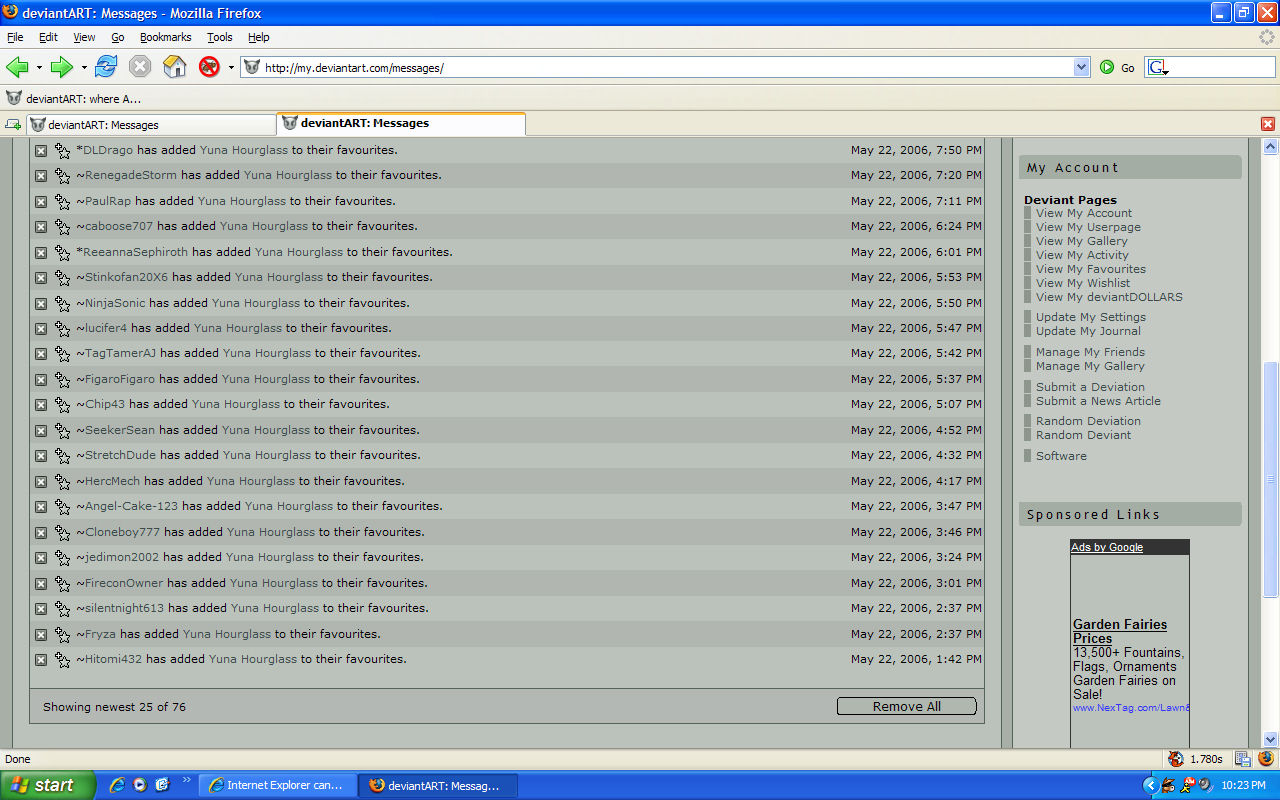Open the Back button history dropdown arrow
The height and width of the screenshot is (800, 1280).
(x=39, y=68)
